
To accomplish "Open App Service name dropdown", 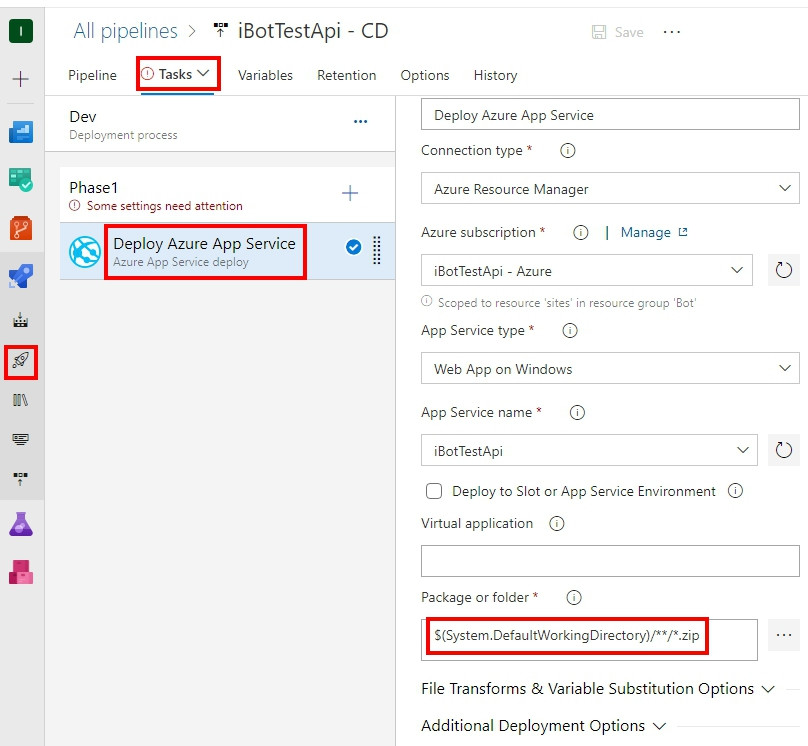I will click(x=589, y=450).
